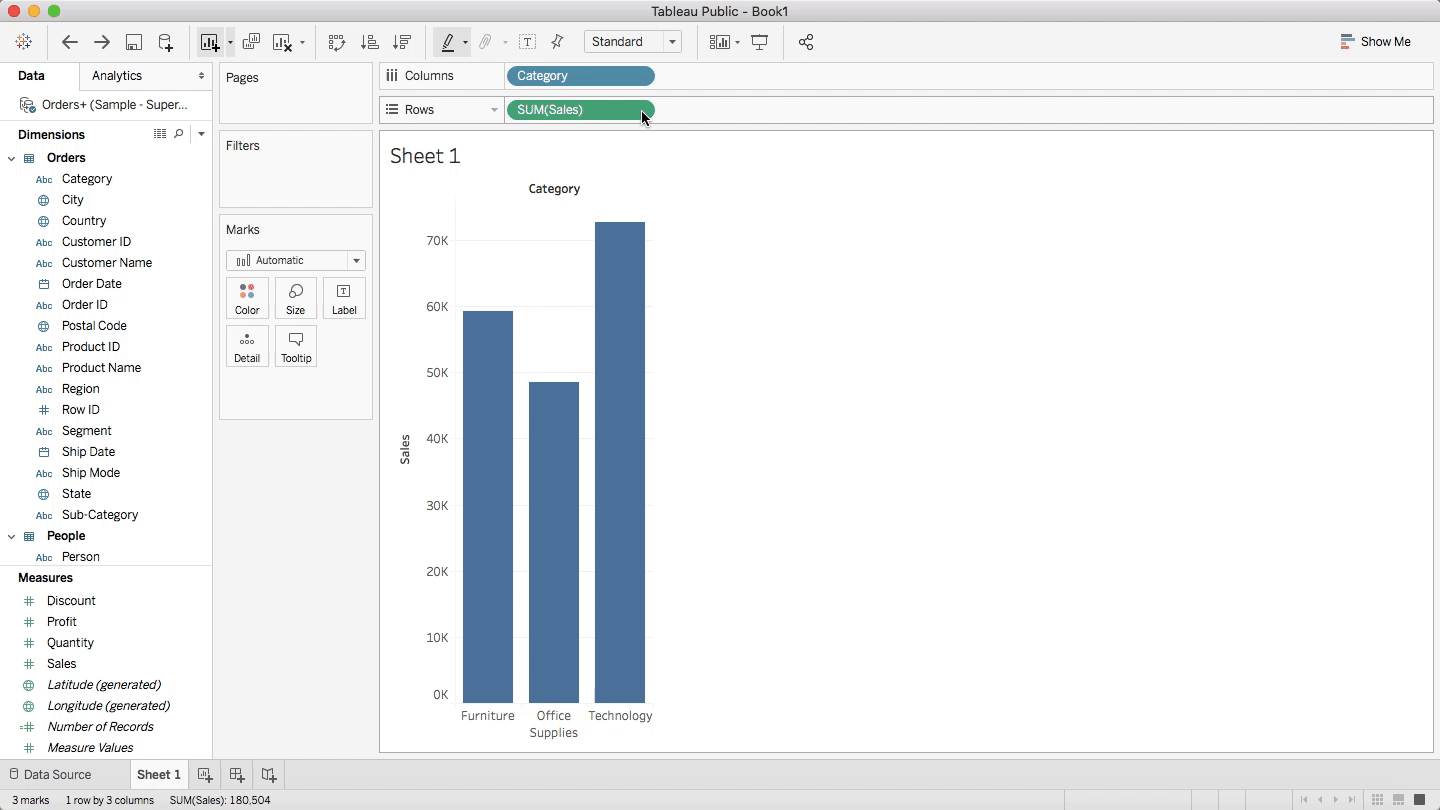Click the Group Members paperclip icon
Image resolution: width=1440 pixels, height=810 pixels.
coord(485,42)
